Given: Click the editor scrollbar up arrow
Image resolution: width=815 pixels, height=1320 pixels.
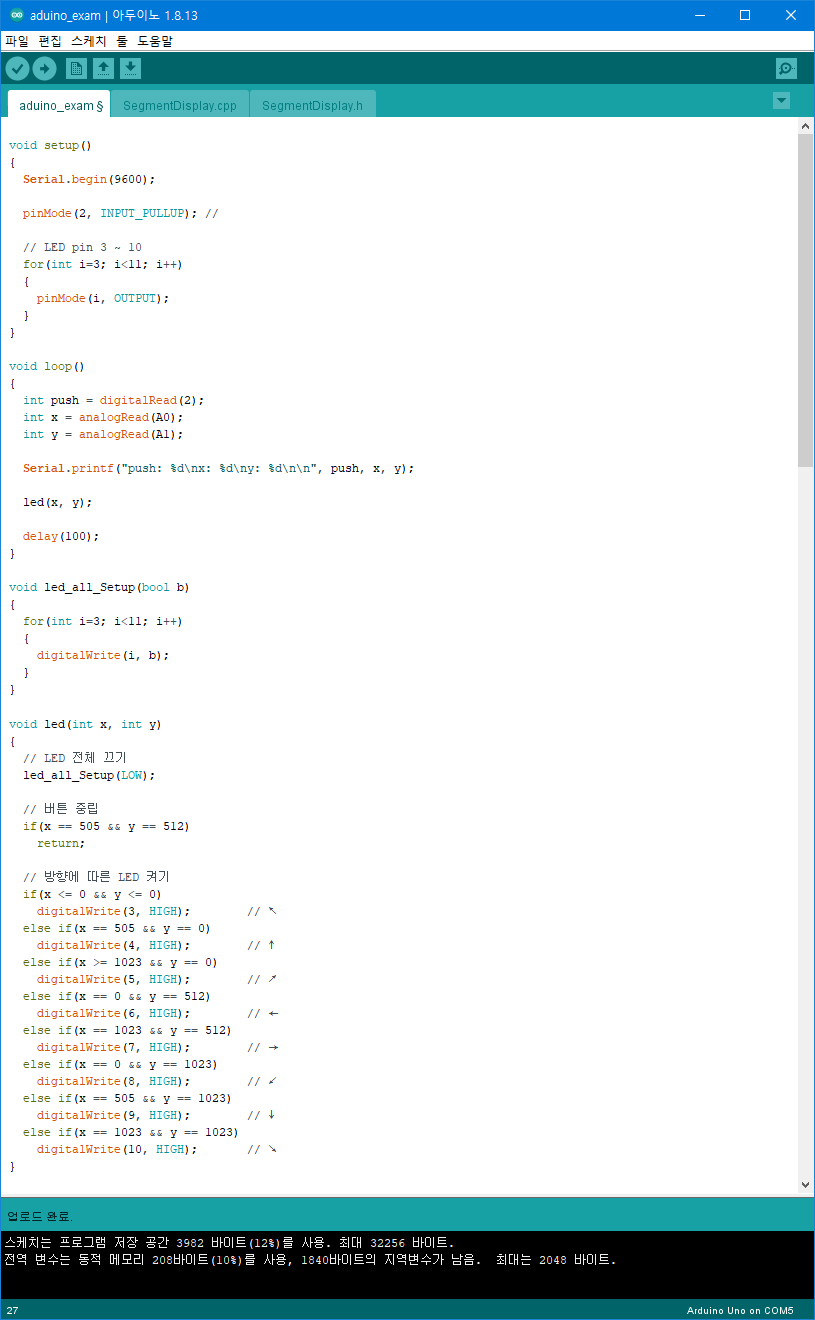Looking at the screenshot, I should pyautogui.click(x=806, y=126).
